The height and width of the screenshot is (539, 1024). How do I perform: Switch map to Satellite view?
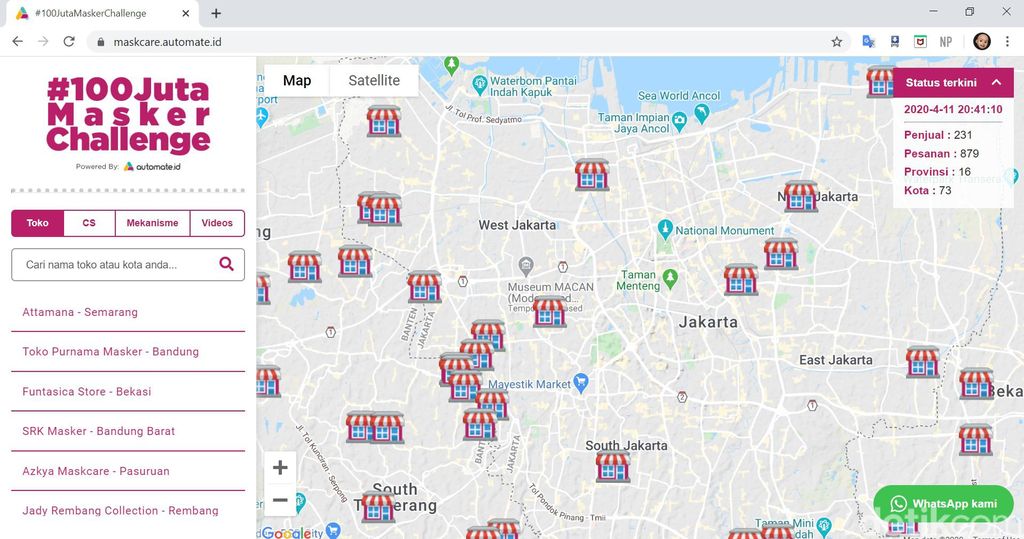pyautogui.click(x=374, y=80)
